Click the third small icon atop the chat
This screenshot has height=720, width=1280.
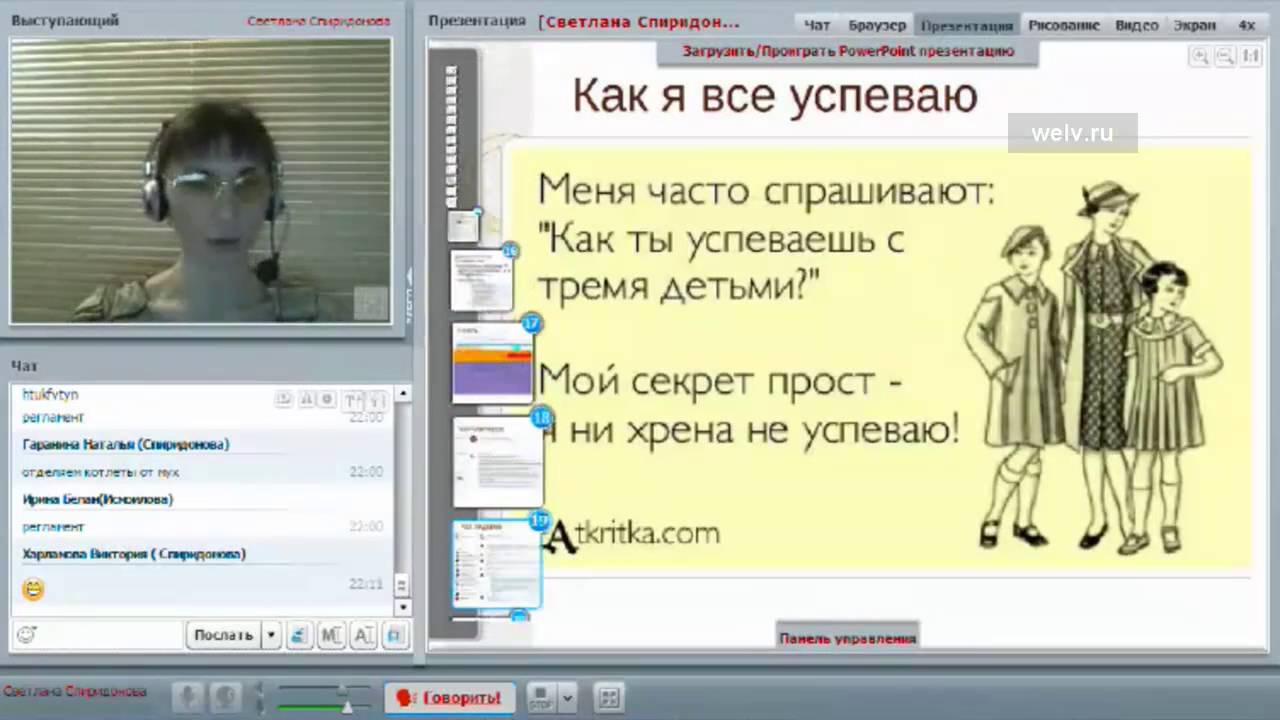click(x=327, y=399)
